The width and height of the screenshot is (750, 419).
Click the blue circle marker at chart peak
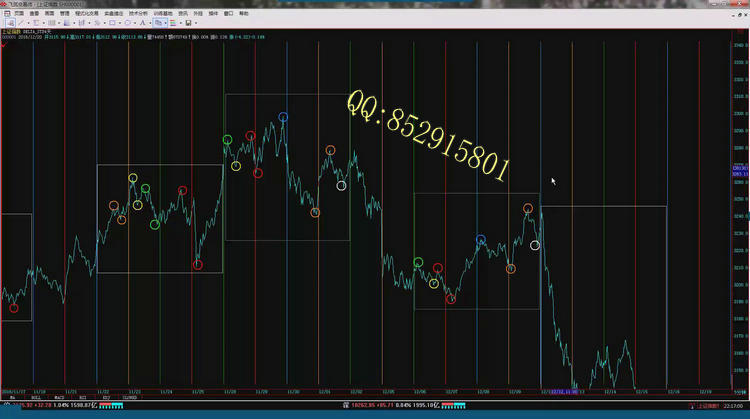(284, 117)
